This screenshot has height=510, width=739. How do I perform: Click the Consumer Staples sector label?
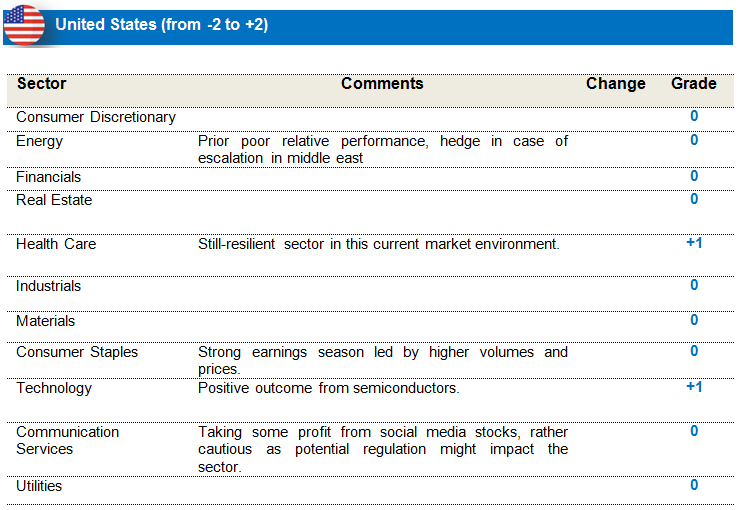pos(77,352)
